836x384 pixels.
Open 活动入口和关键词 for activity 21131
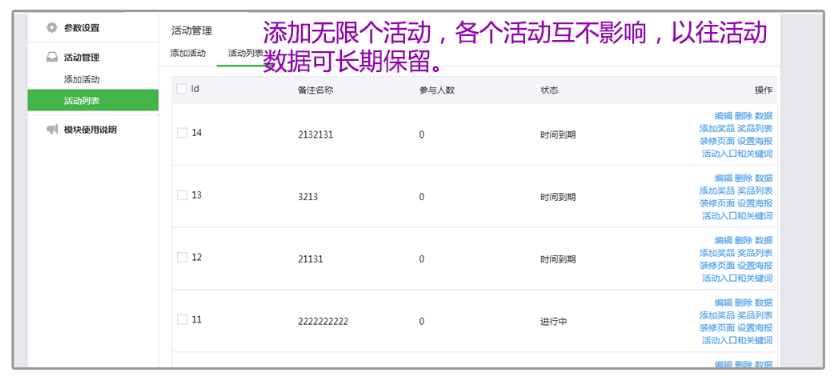[737, 278]
